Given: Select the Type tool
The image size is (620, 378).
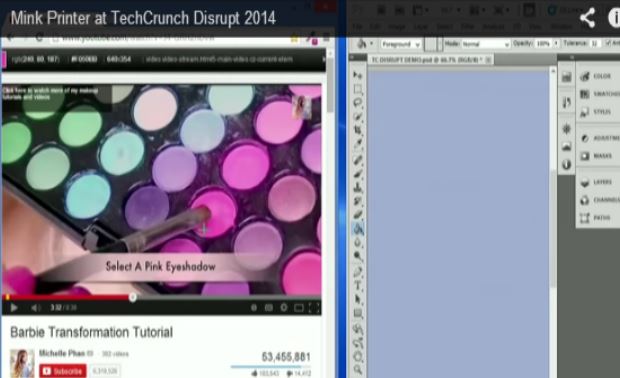Looking at the screenshot, I should (x=357, y=285).
